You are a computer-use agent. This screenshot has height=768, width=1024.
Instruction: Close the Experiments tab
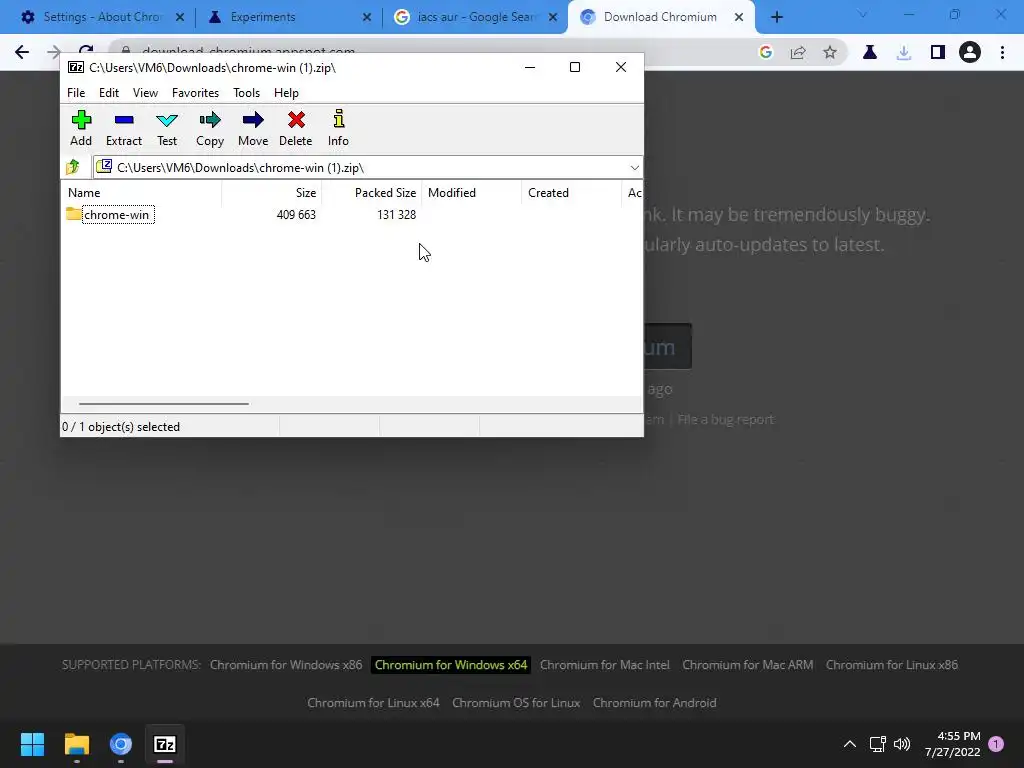366,17
